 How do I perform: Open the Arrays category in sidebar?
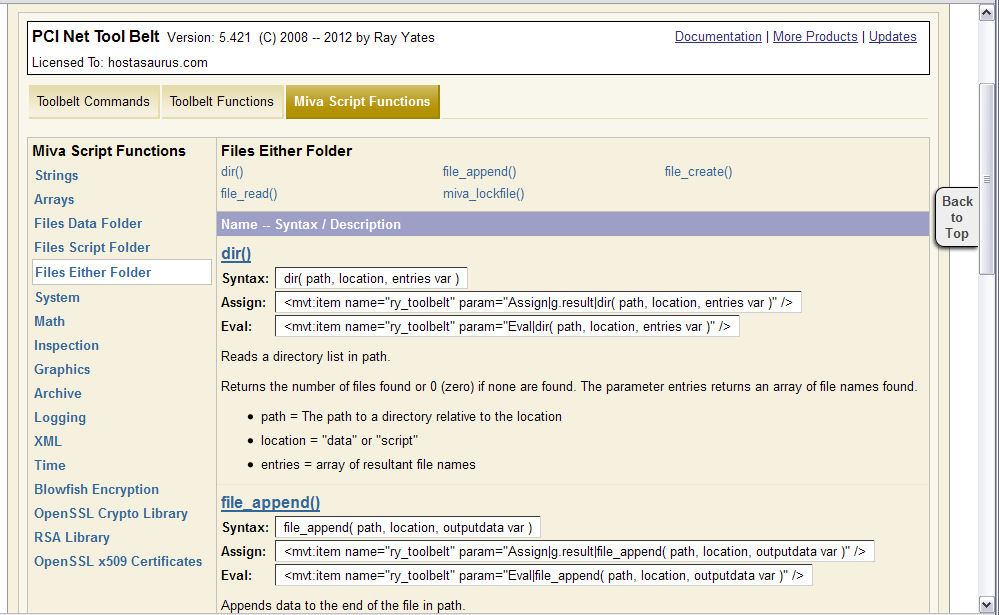(x=54, y=199)
